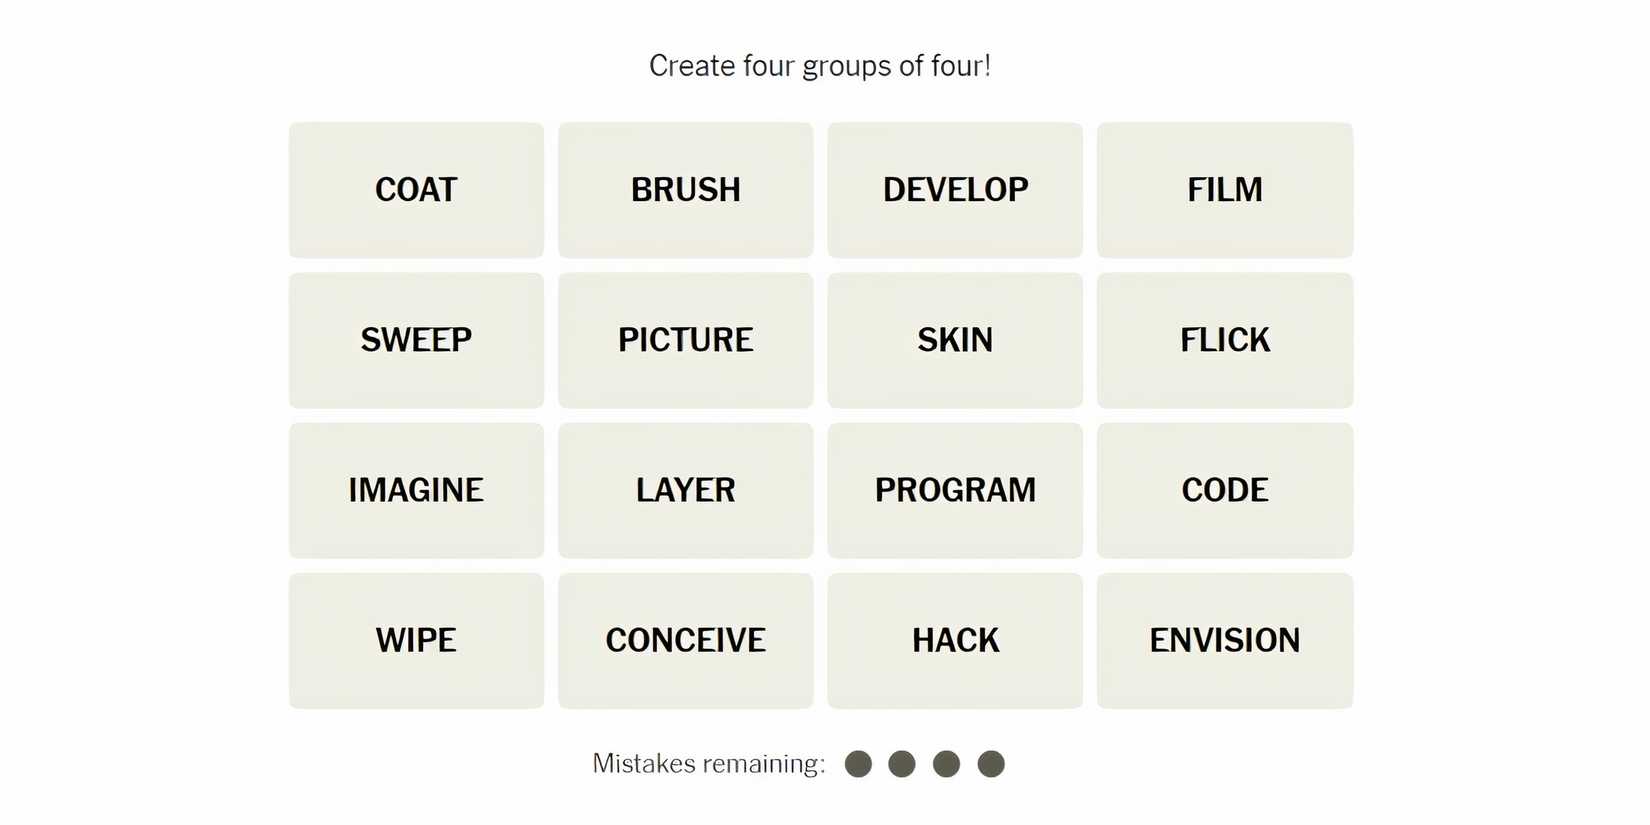
Task: Select the CODE word tile
Action: tap(1224, 490)
